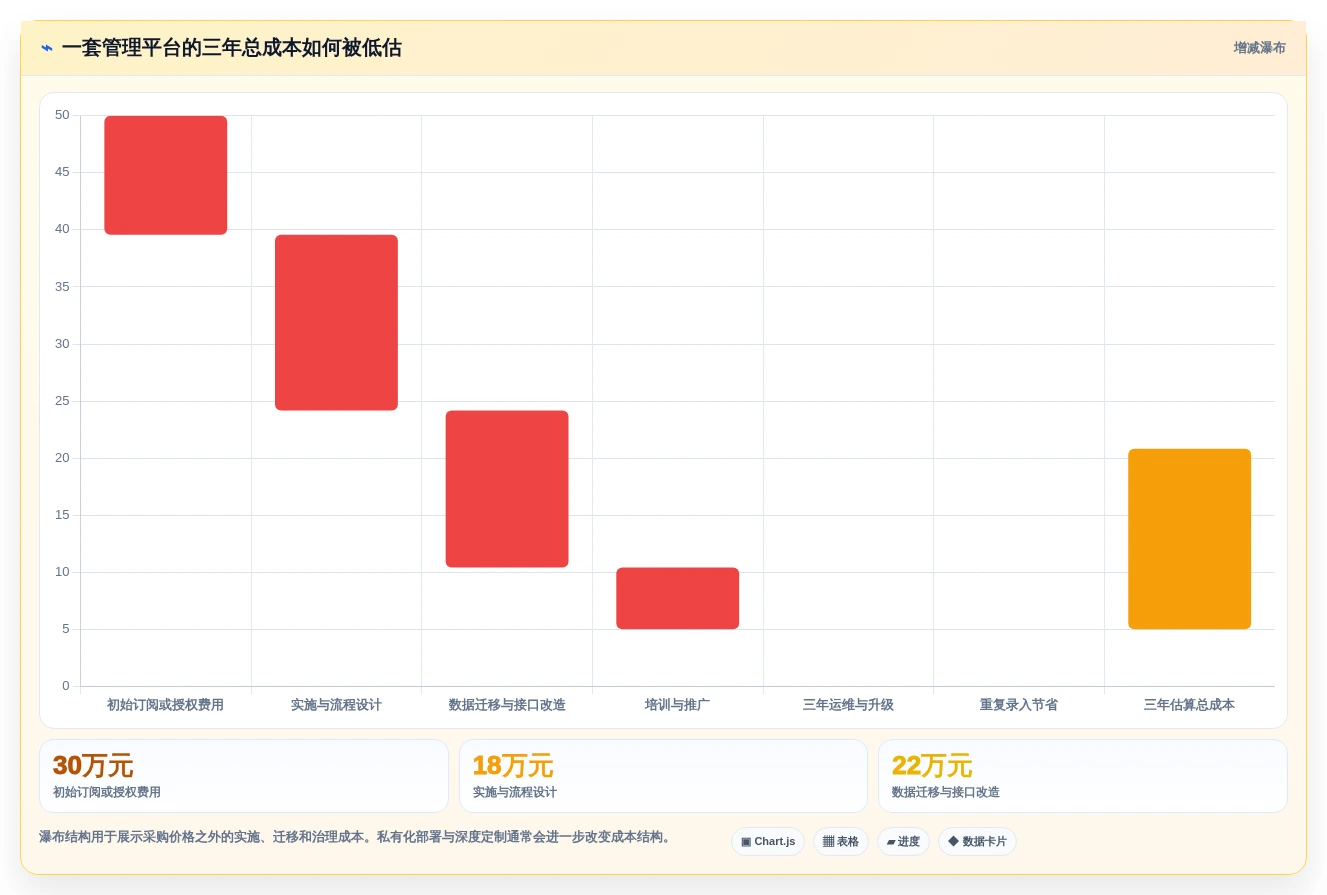The height and width of the screenshot is (895, 1327).
Task: Click the lightning icon beside the title
Action: point(47,48)
